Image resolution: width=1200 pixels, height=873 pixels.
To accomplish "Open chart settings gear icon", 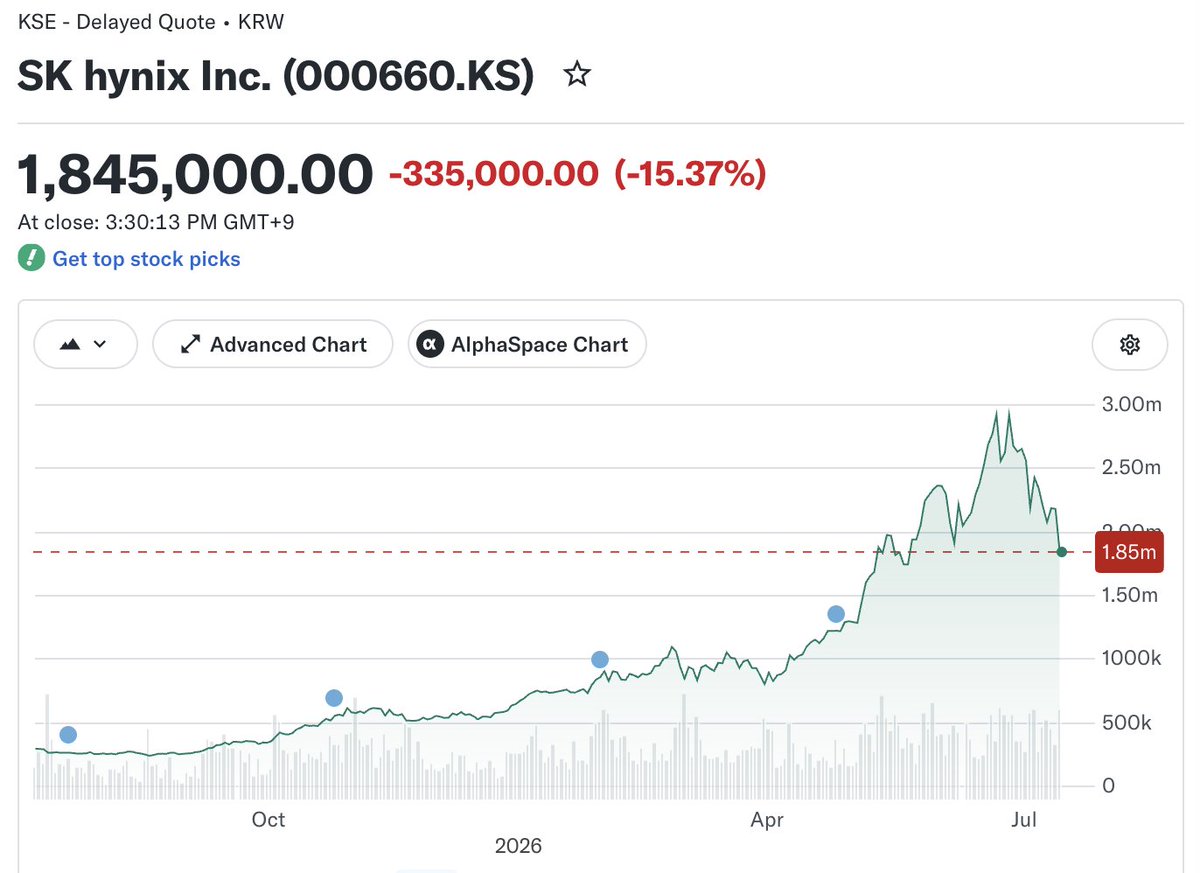I will click(x=1130, y=345).
